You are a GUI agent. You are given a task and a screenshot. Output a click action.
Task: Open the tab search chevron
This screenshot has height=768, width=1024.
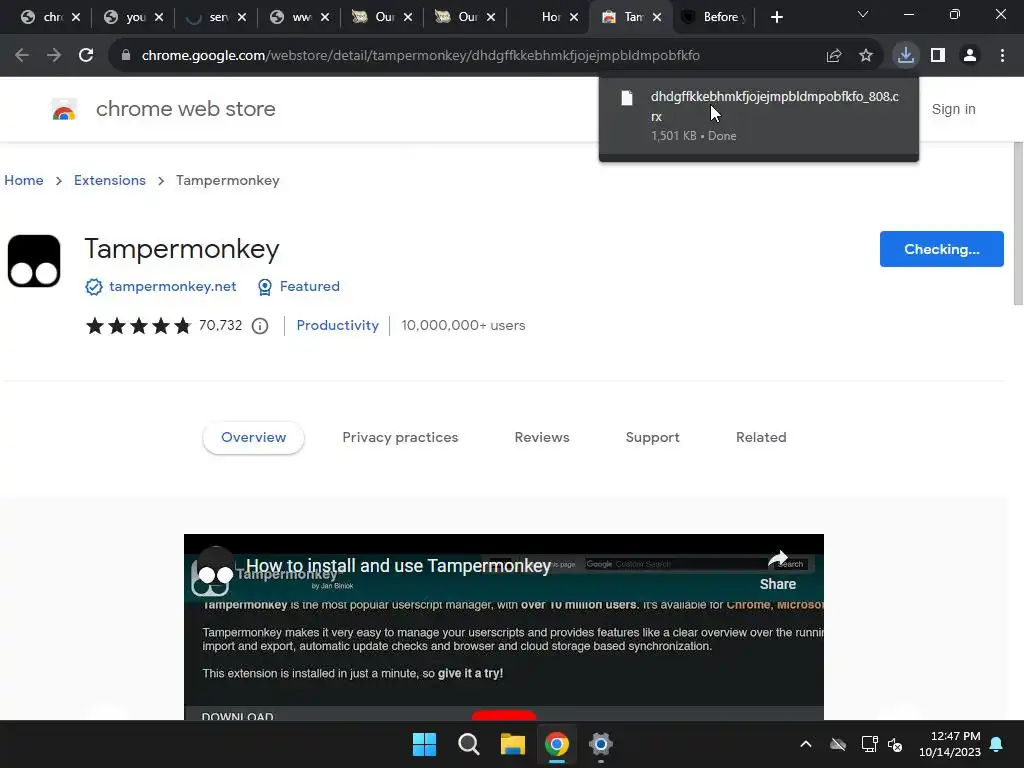863,14
